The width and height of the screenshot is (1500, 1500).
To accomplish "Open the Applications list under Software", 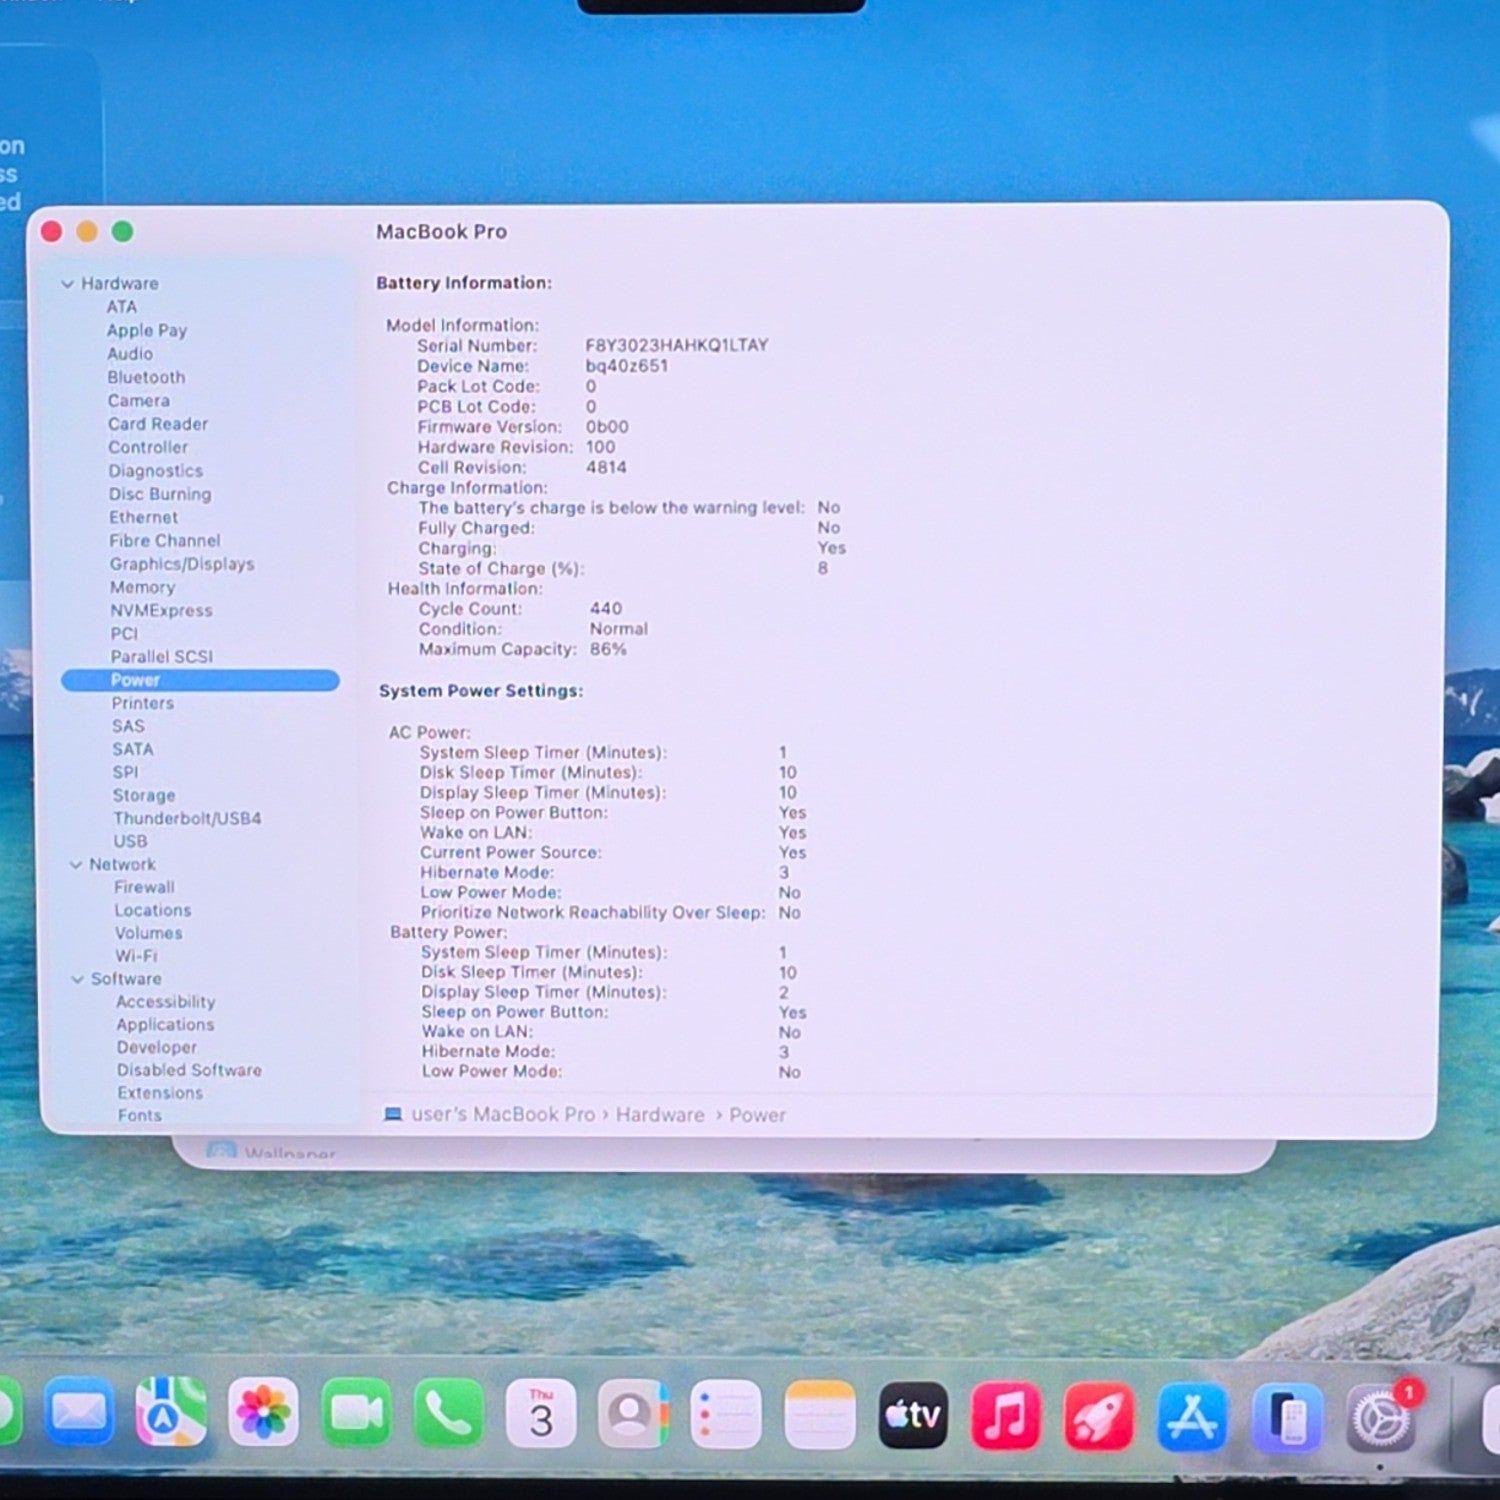I will pos(165,1025).
